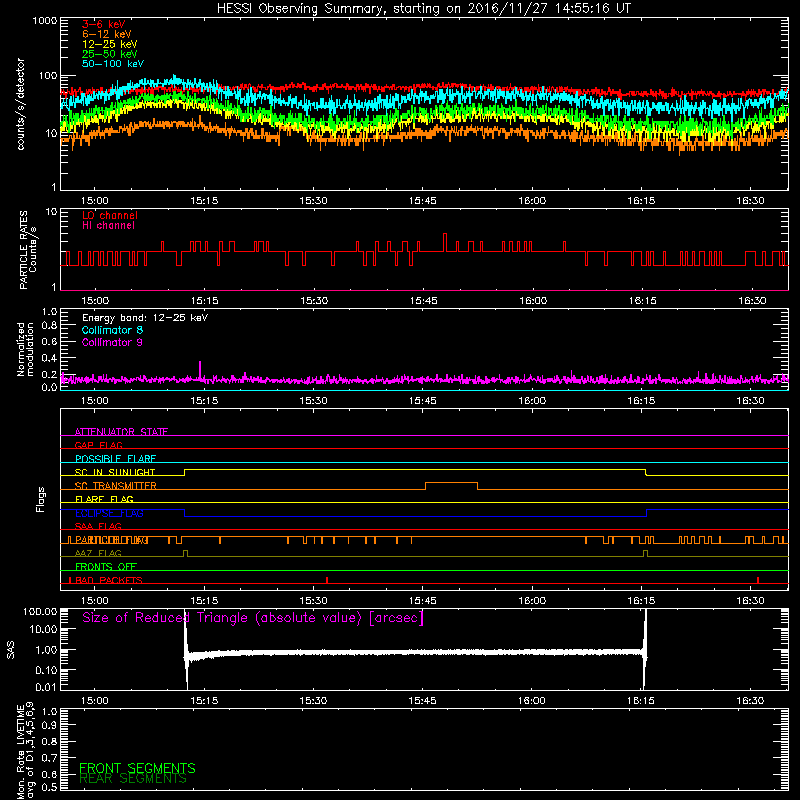Click the AAZ FLAG label

(98, 553)
